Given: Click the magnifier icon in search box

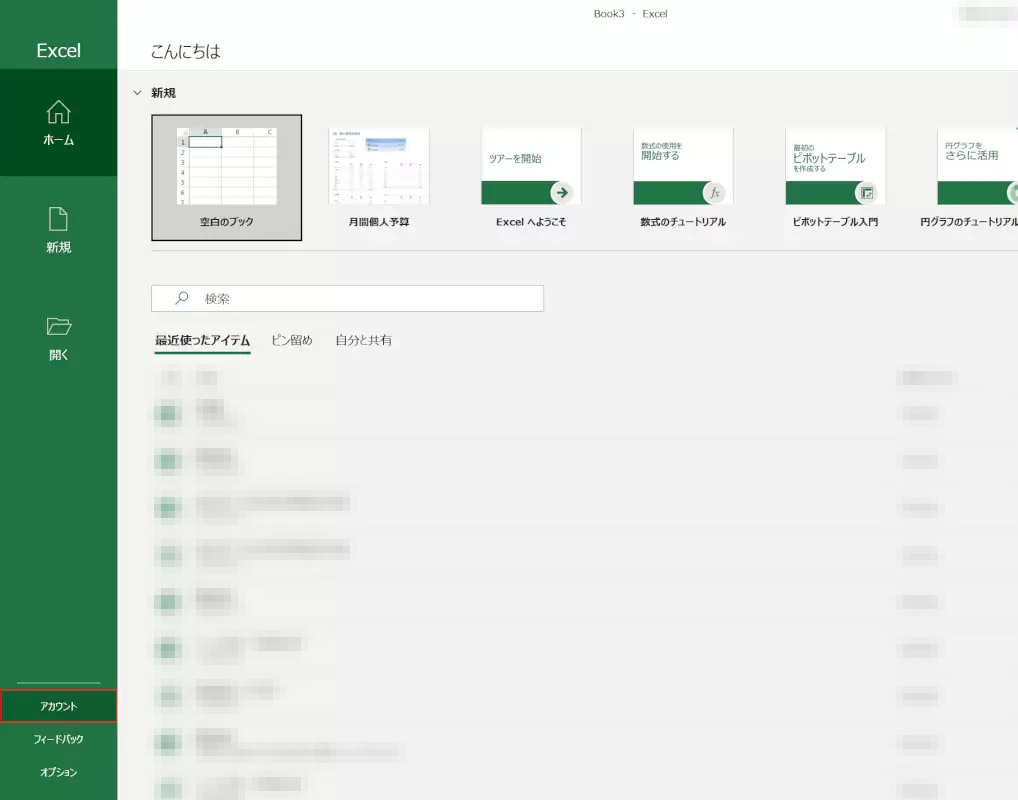Looking at the screenshot, I should click(182, 298).
